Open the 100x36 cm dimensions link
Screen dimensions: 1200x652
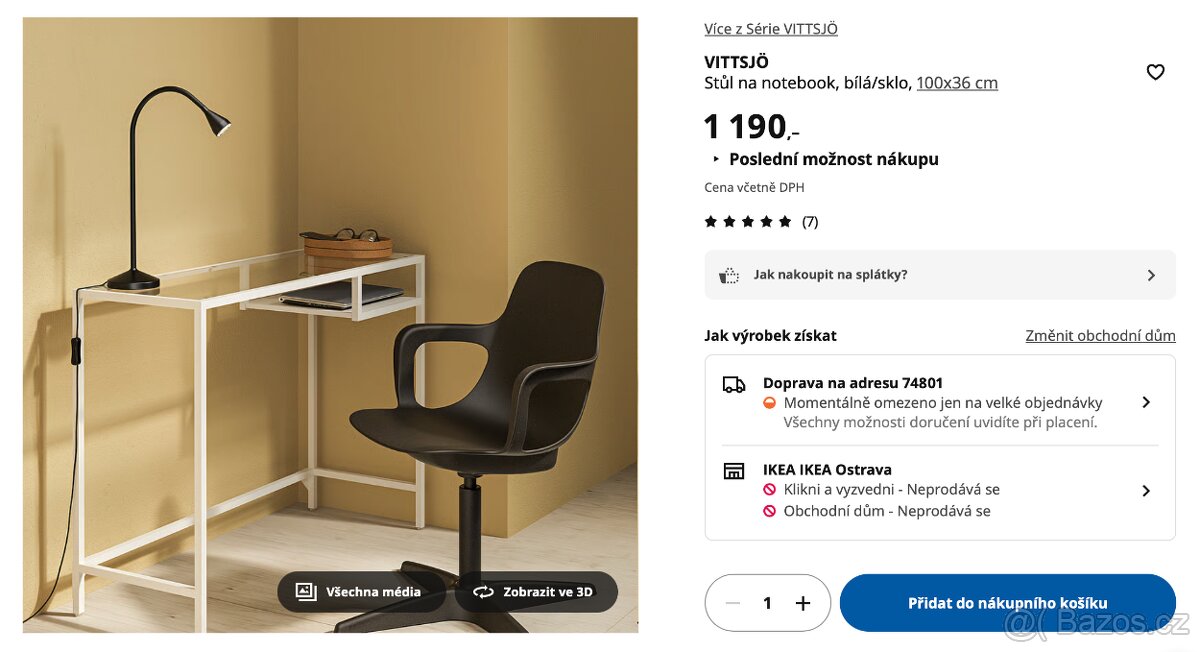pos(957,83)
